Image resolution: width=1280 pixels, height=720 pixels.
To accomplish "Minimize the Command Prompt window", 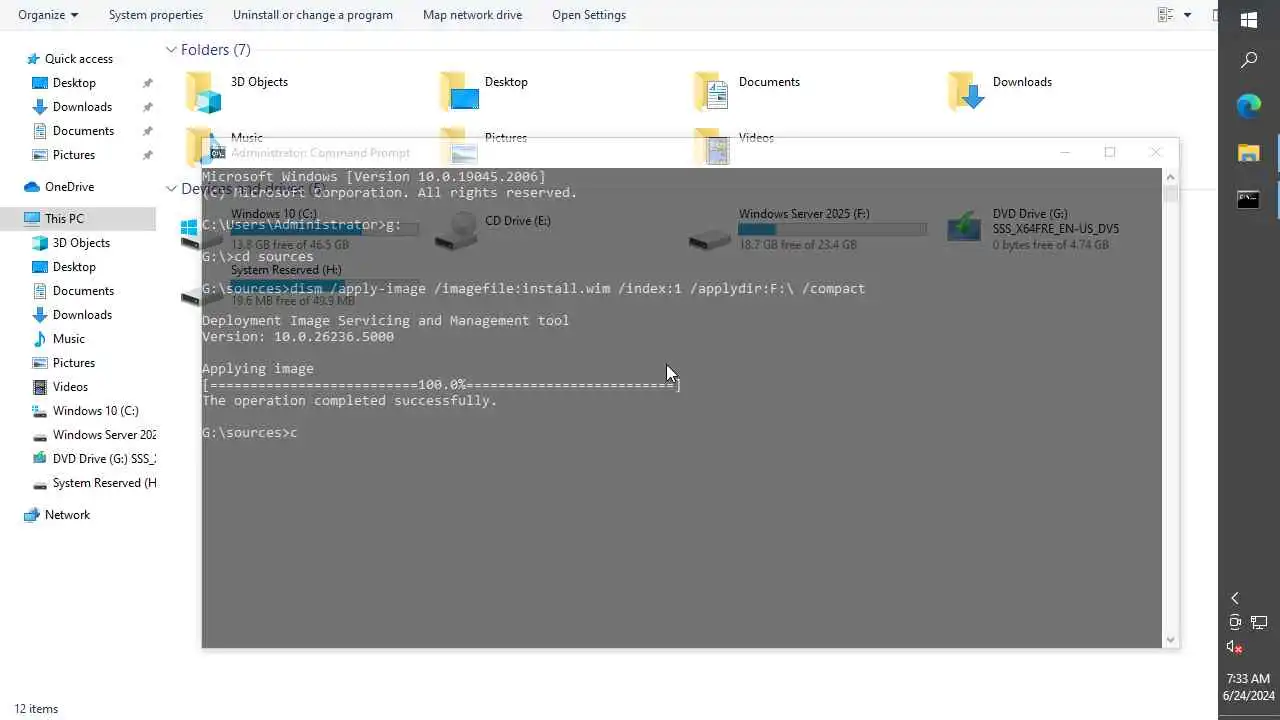I will (x=1065, y=152).
